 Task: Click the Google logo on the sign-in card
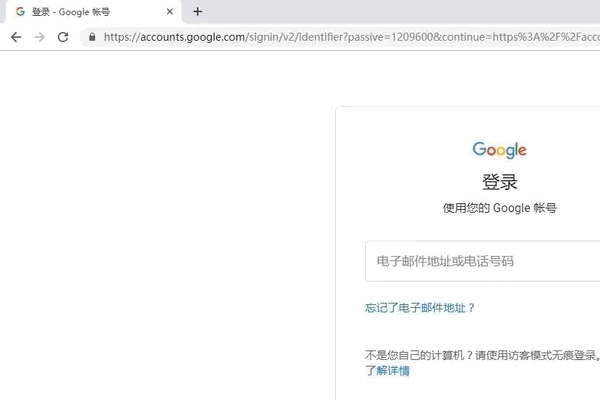499,150
